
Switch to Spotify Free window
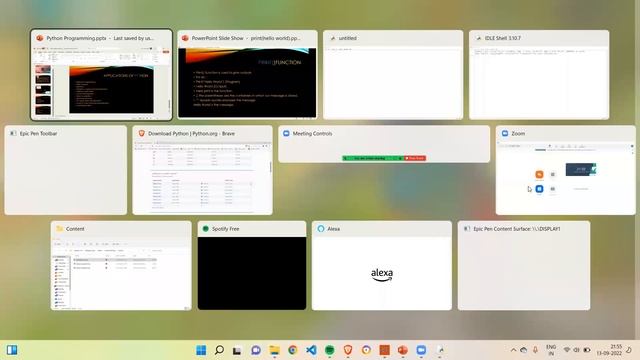point(252,266)
